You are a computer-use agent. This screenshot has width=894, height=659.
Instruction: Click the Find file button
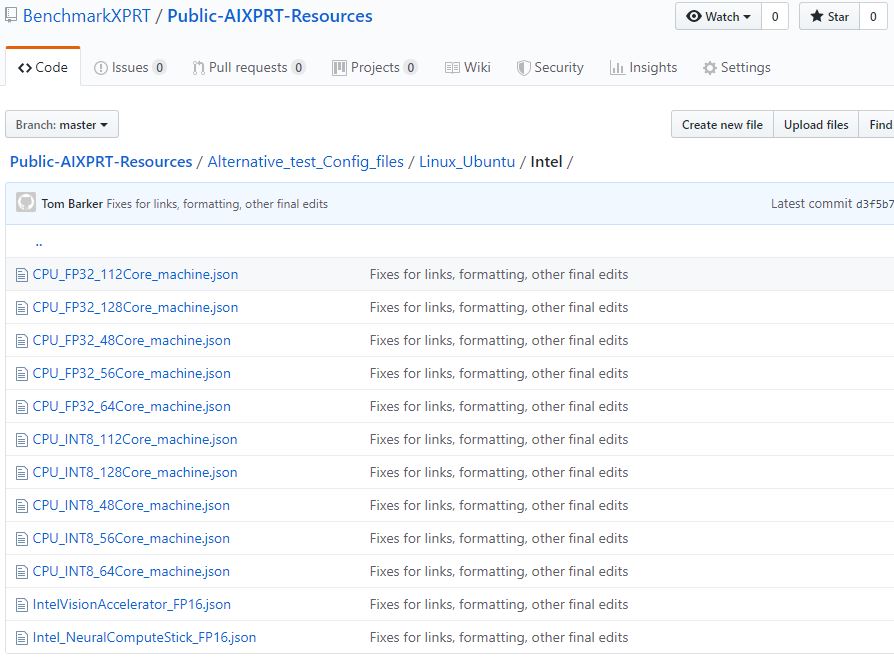click(x=876, y=124)
